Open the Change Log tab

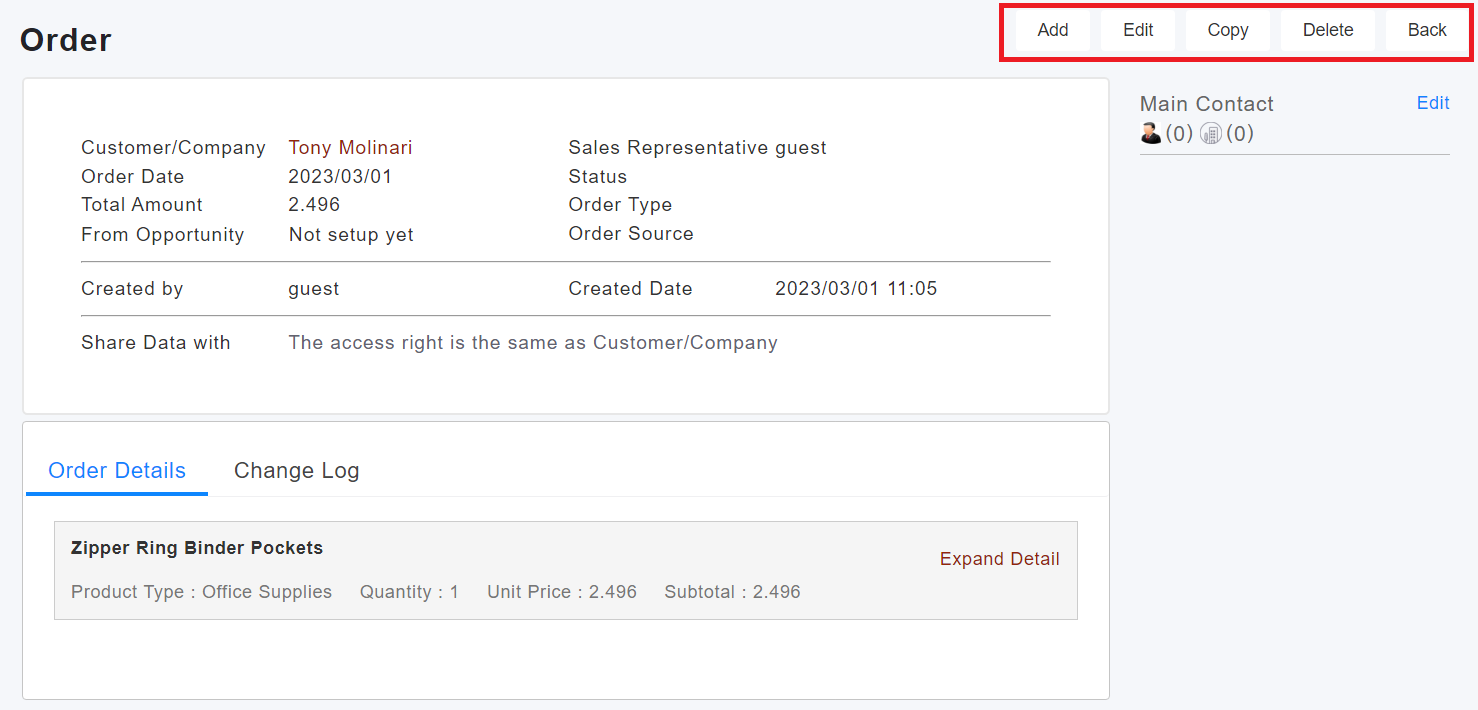click(x=296, y=471)
